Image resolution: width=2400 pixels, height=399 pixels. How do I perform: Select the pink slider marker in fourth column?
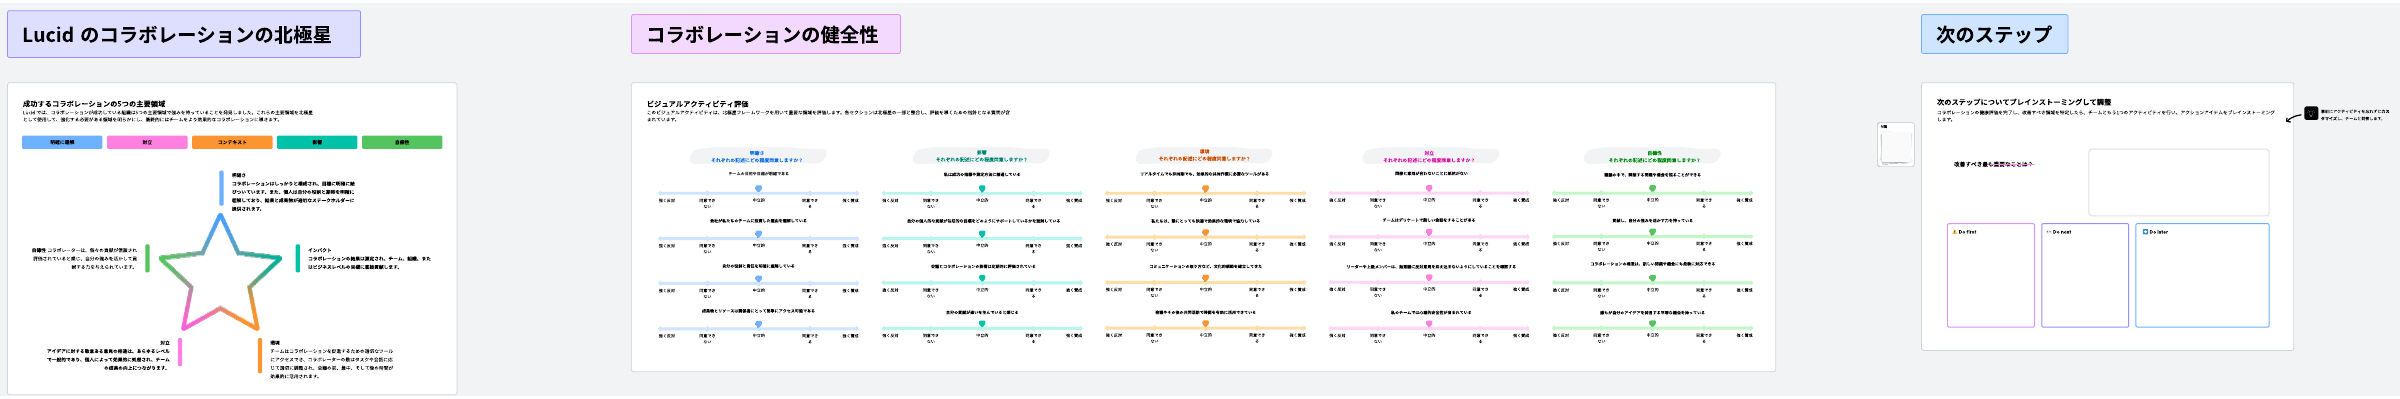[x=1429, y=188]
